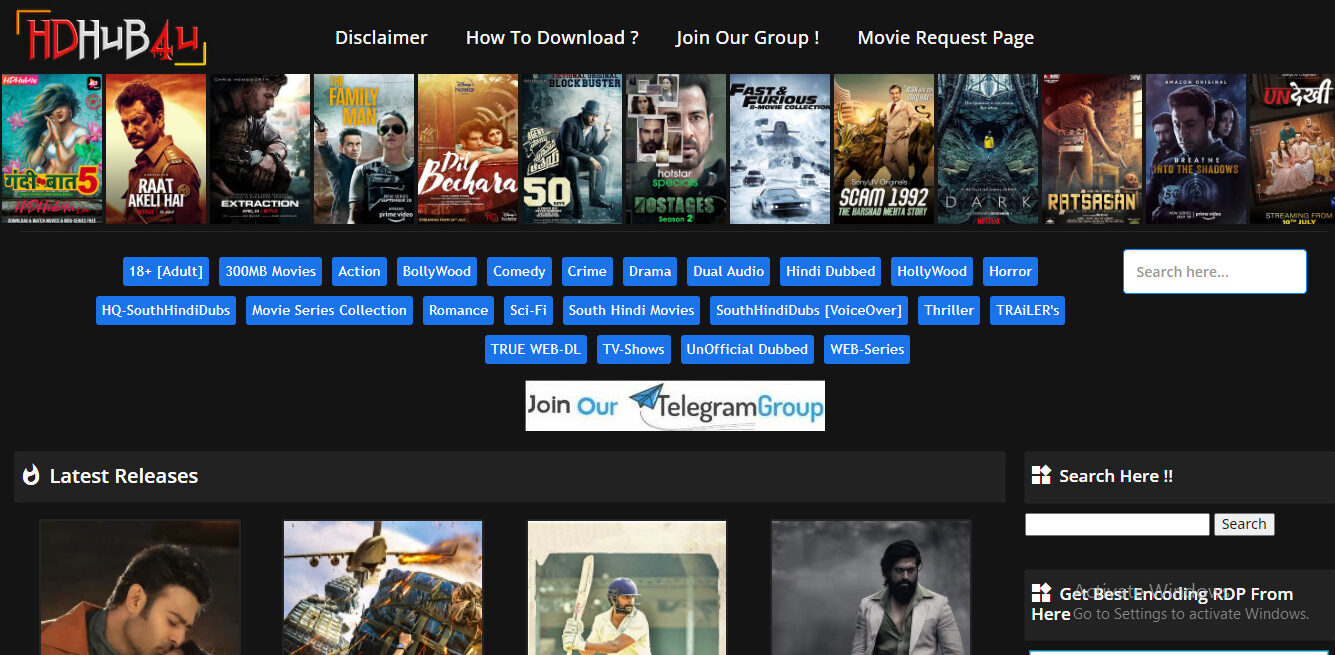
Task: Go to Movie Request Page
Action: [946, 38]
